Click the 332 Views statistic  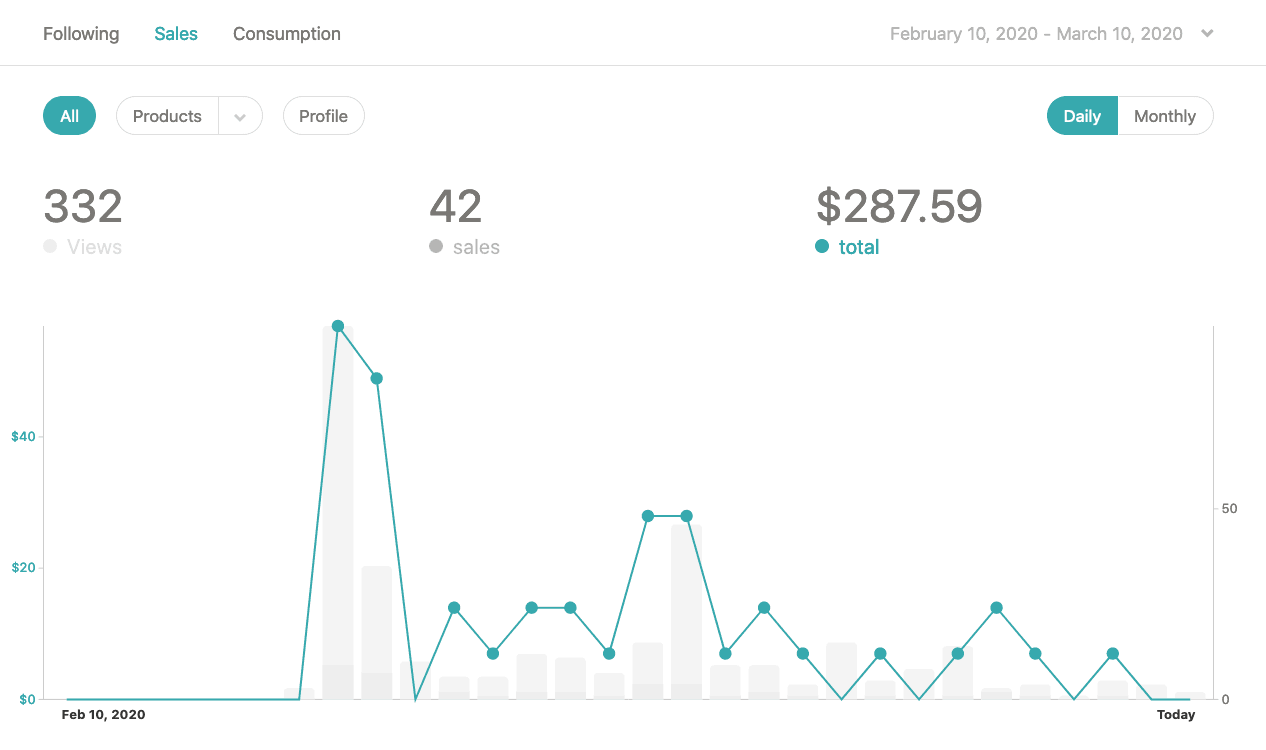click(x=82, y=207)
